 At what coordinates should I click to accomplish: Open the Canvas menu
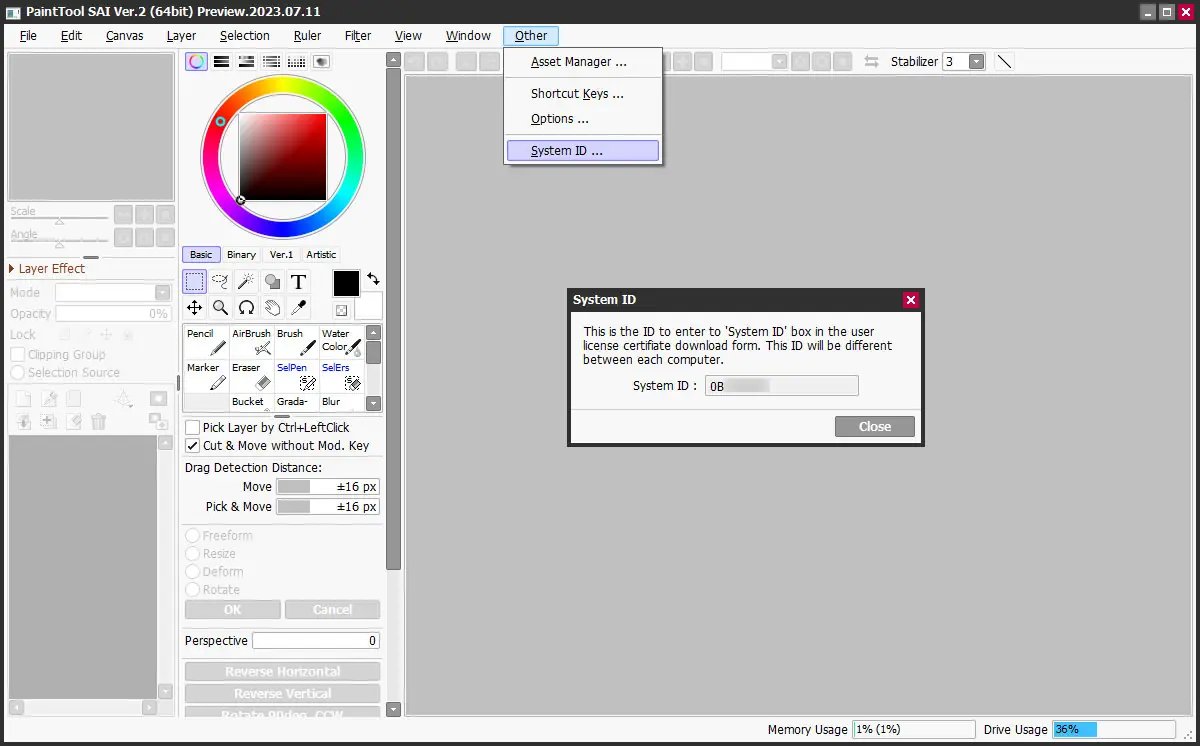click(125, 36)
